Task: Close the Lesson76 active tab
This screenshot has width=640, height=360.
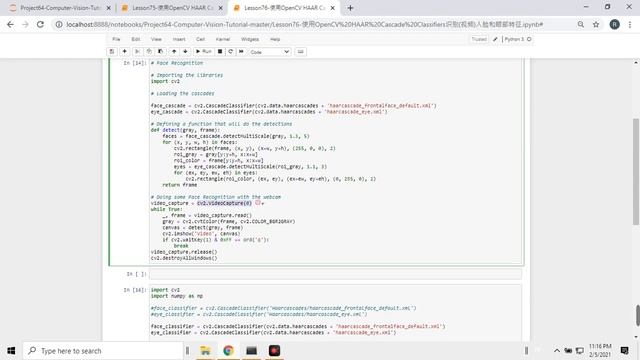Action: (x=333, y=8)
